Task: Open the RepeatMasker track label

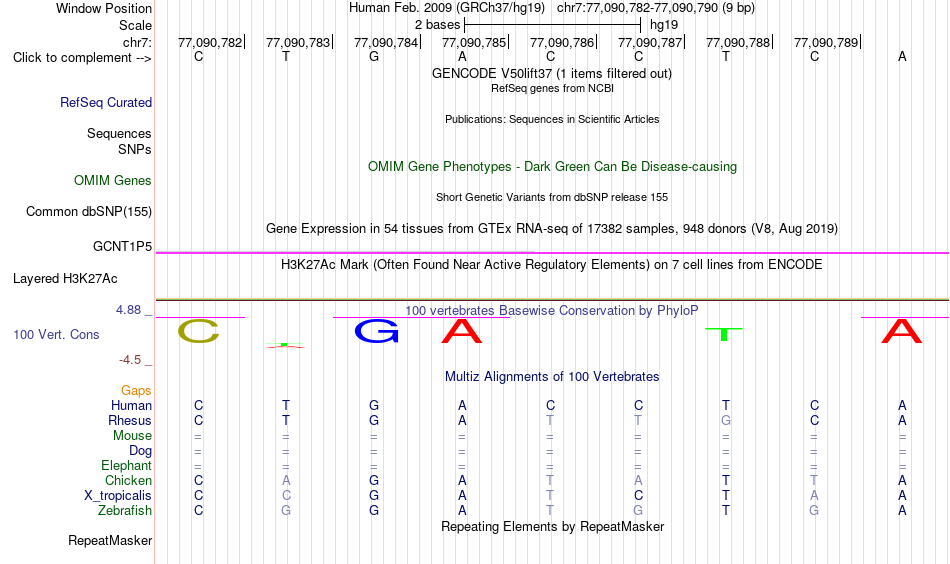Action: [x=110, y=540]
